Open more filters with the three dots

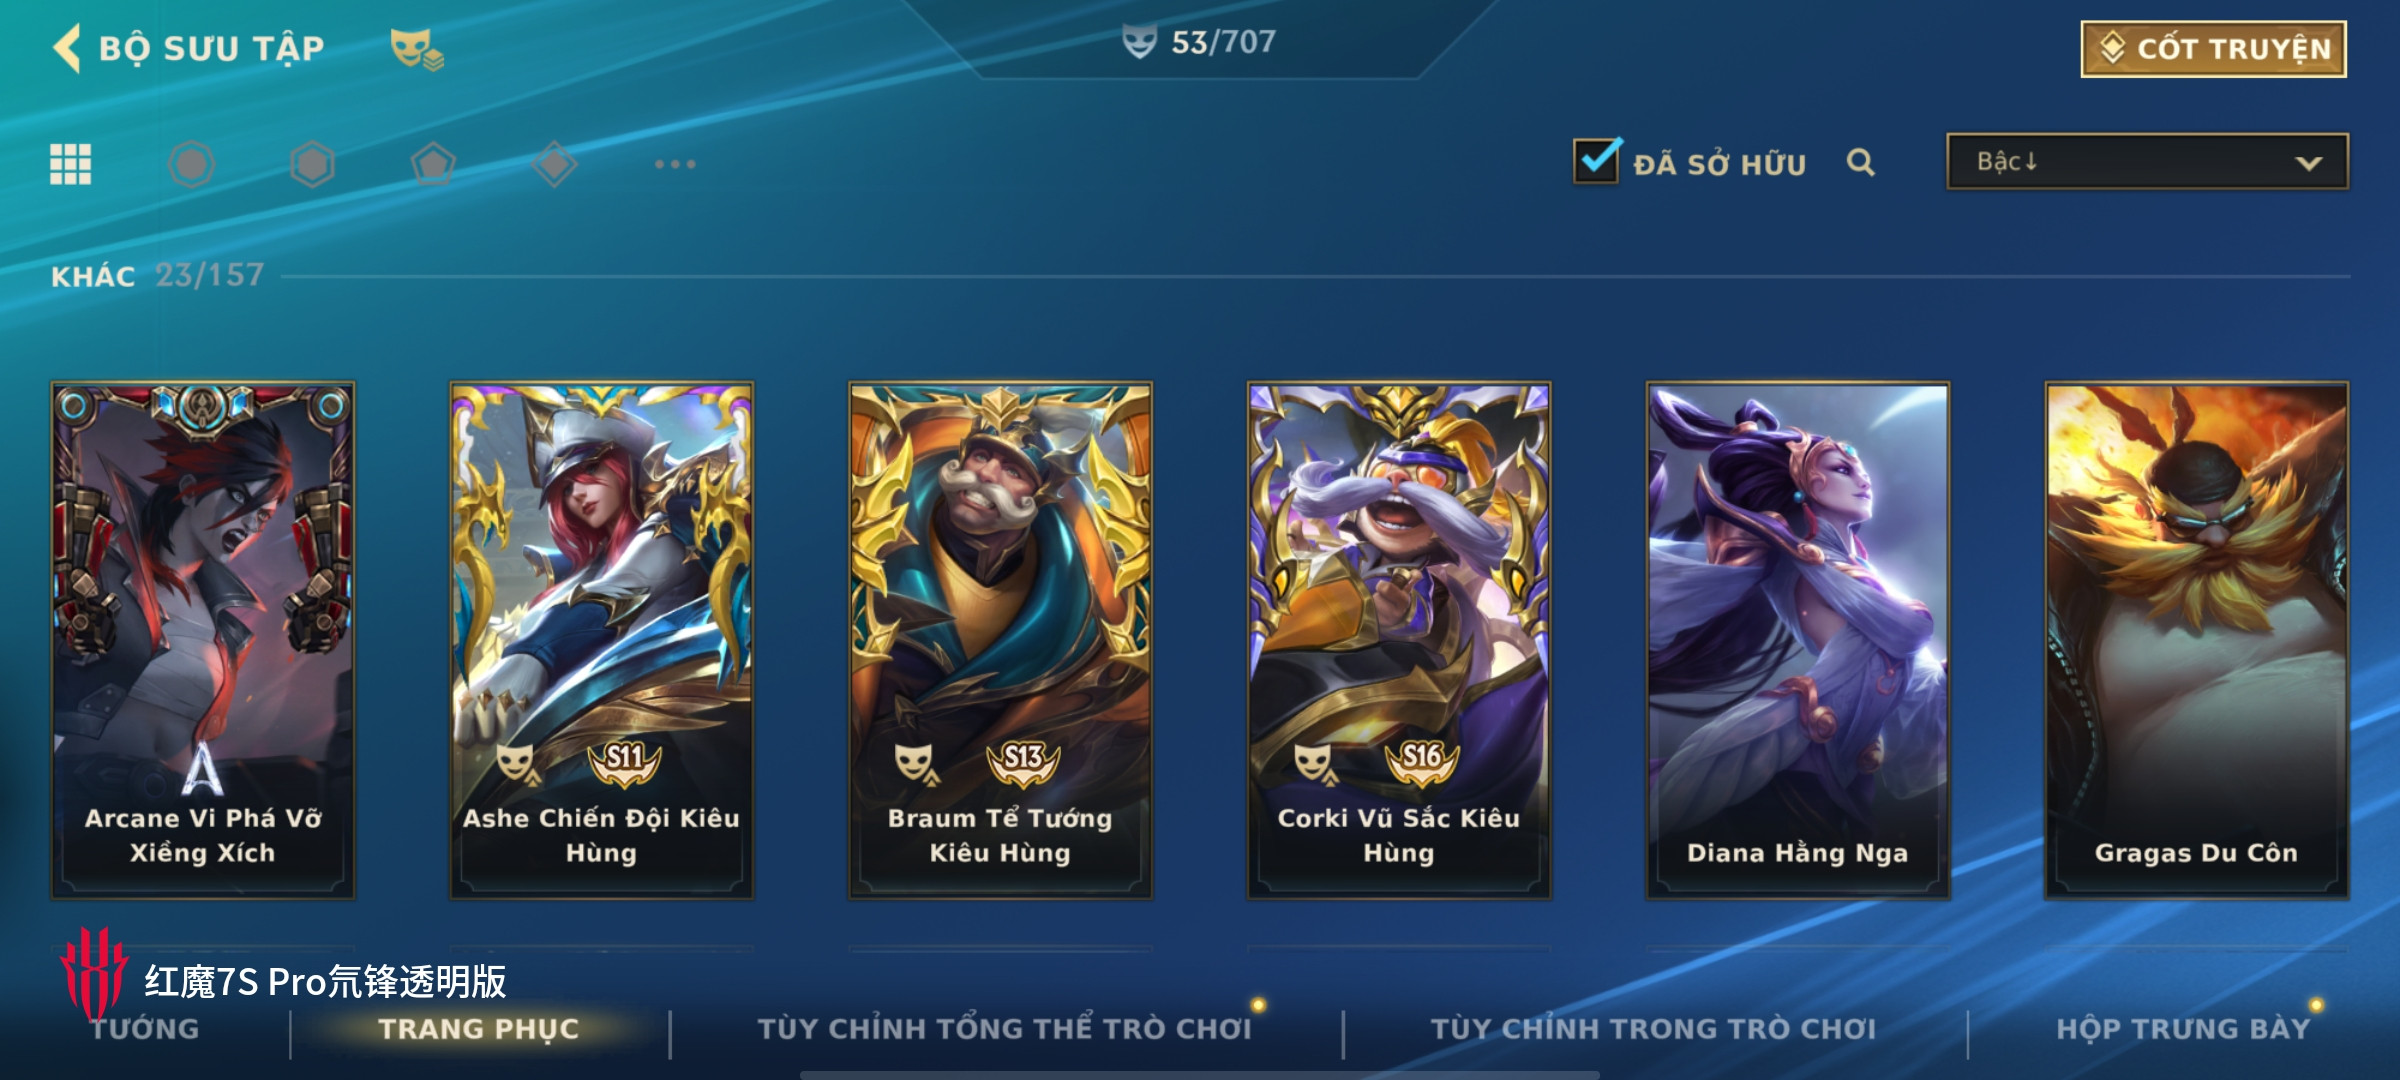(x=675, y=164)
